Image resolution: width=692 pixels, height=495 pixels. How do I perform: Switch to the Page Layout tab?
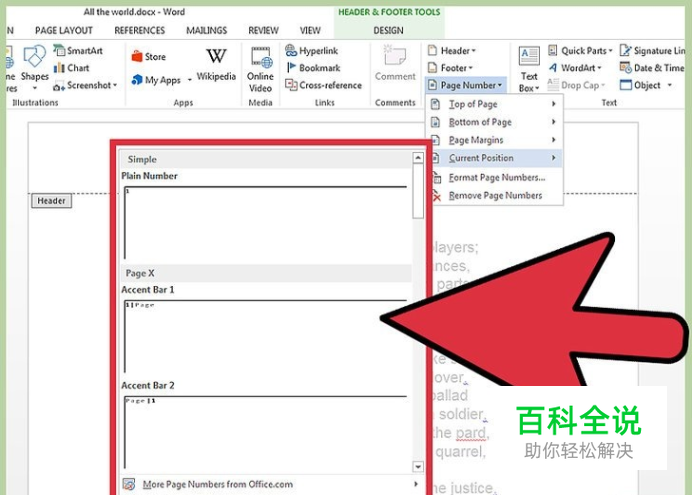(x=64, y=30)
